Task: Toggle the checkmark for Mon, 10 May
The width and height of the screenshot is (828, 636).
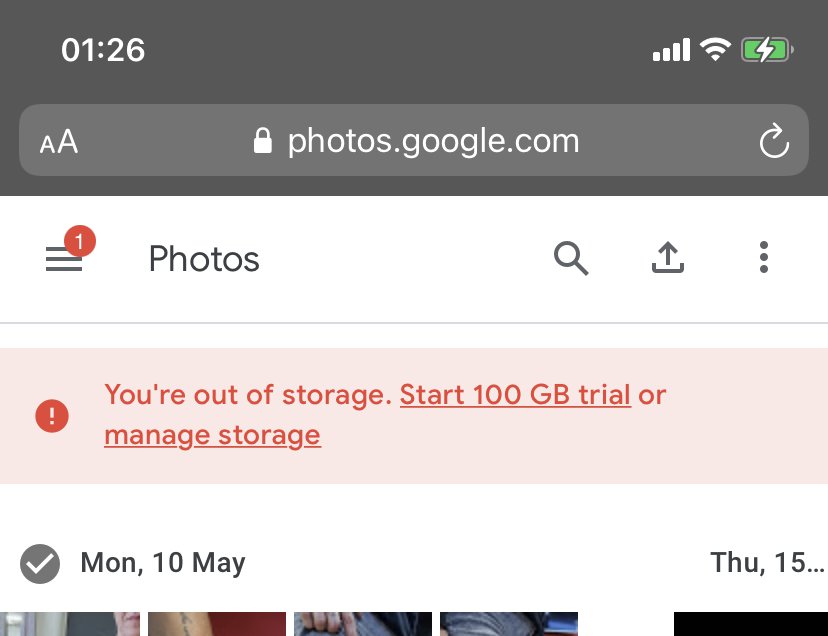Action: [40, 563]
